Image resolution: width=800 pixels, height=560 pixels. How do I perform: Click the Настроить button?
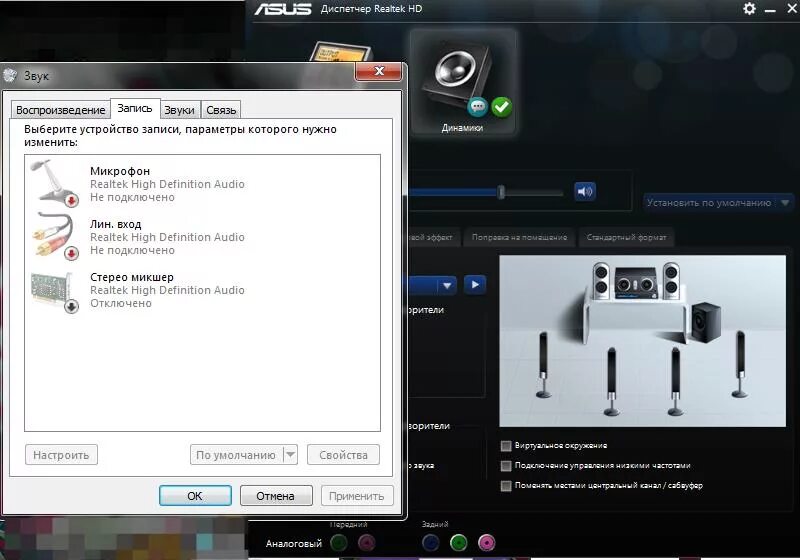tap(61, 454)
